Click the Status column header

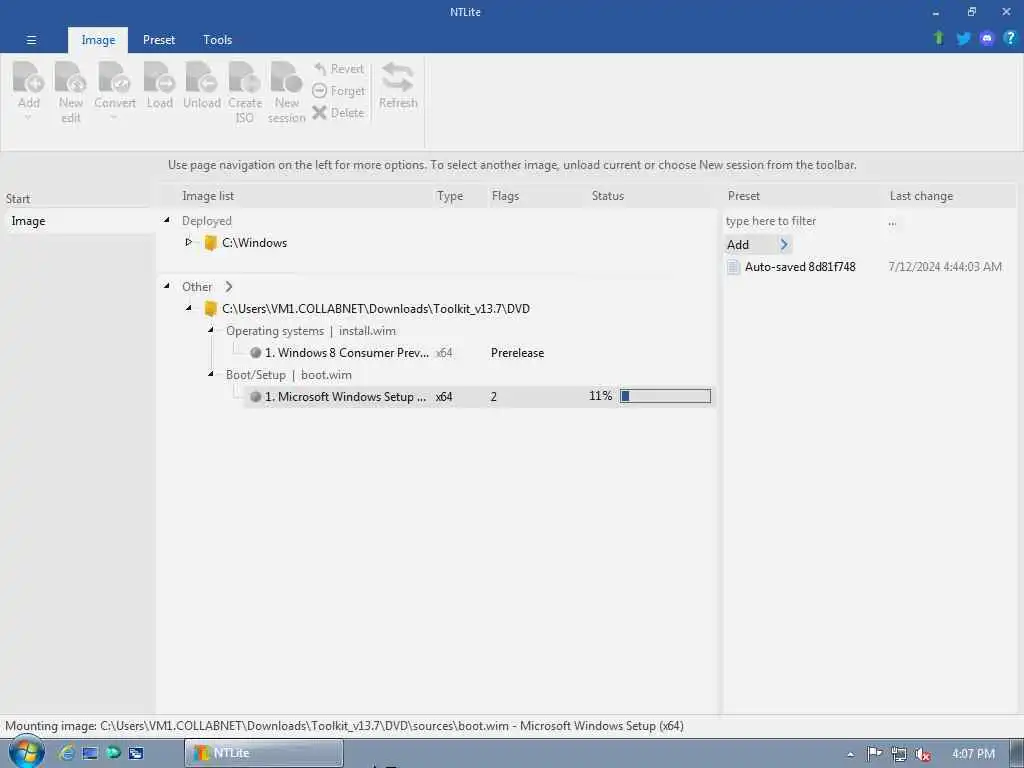(607, 196)
